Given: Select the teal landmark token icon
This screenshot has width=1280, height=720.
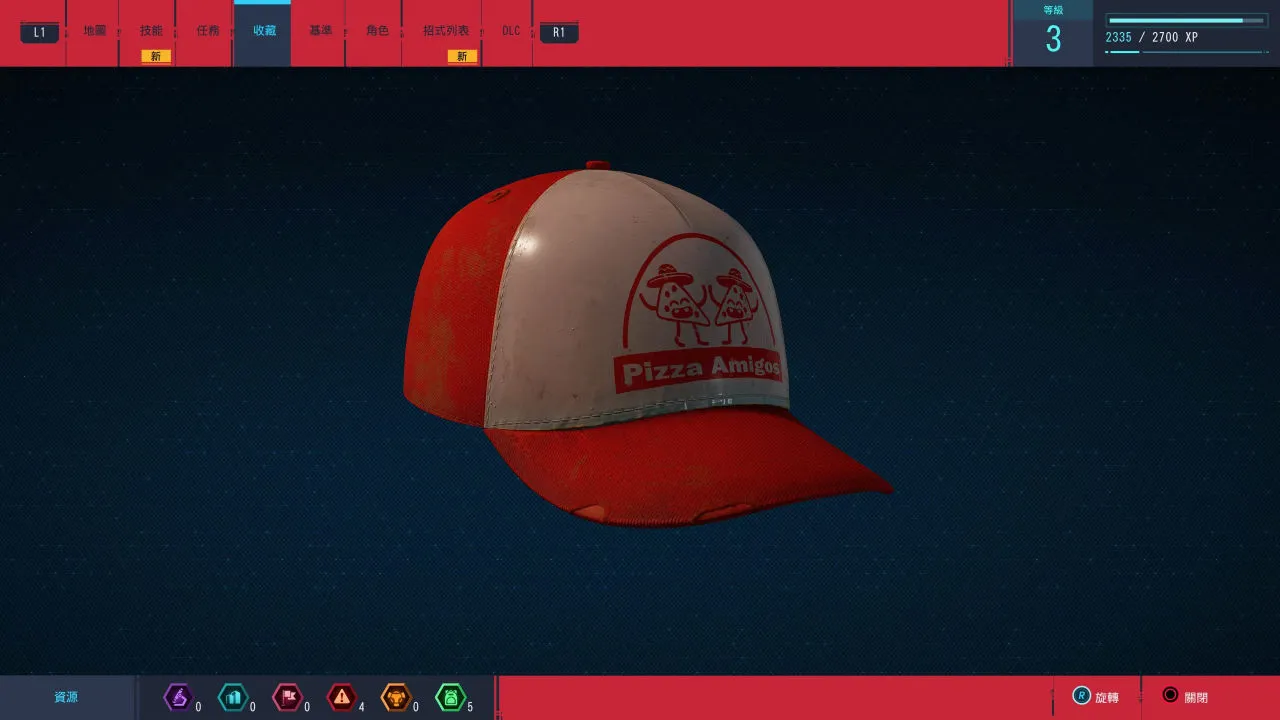Looking at the screenshot, I should [233, 697].
